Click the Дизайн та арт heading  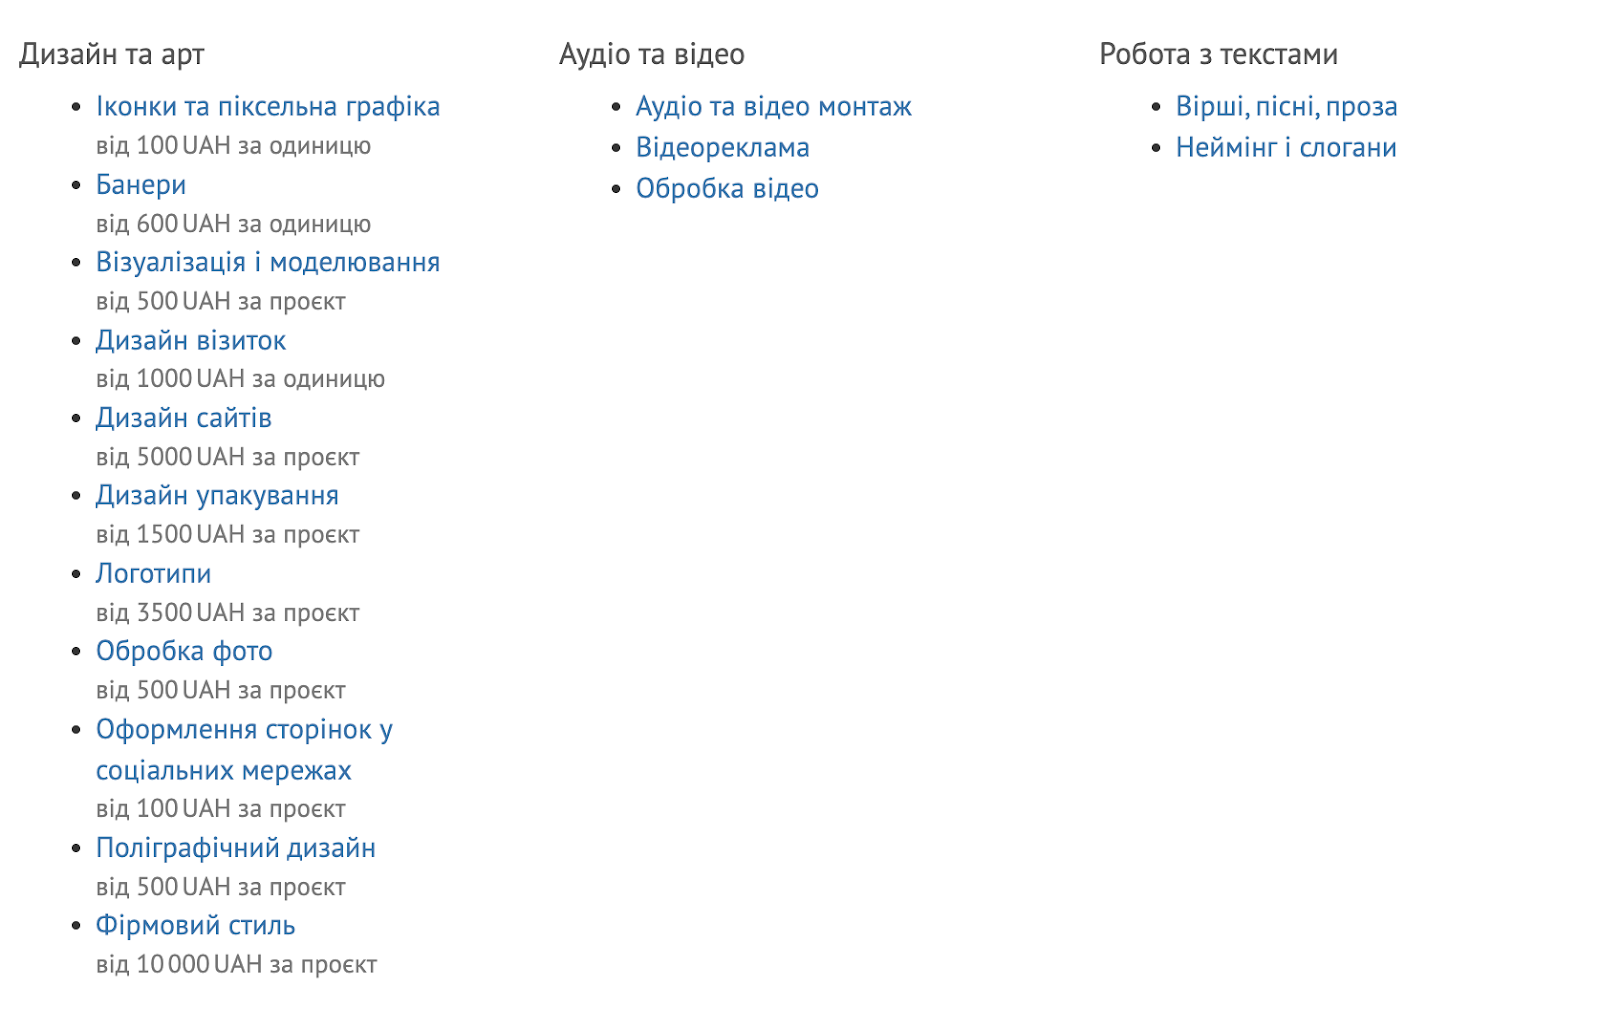click(112, 54)
